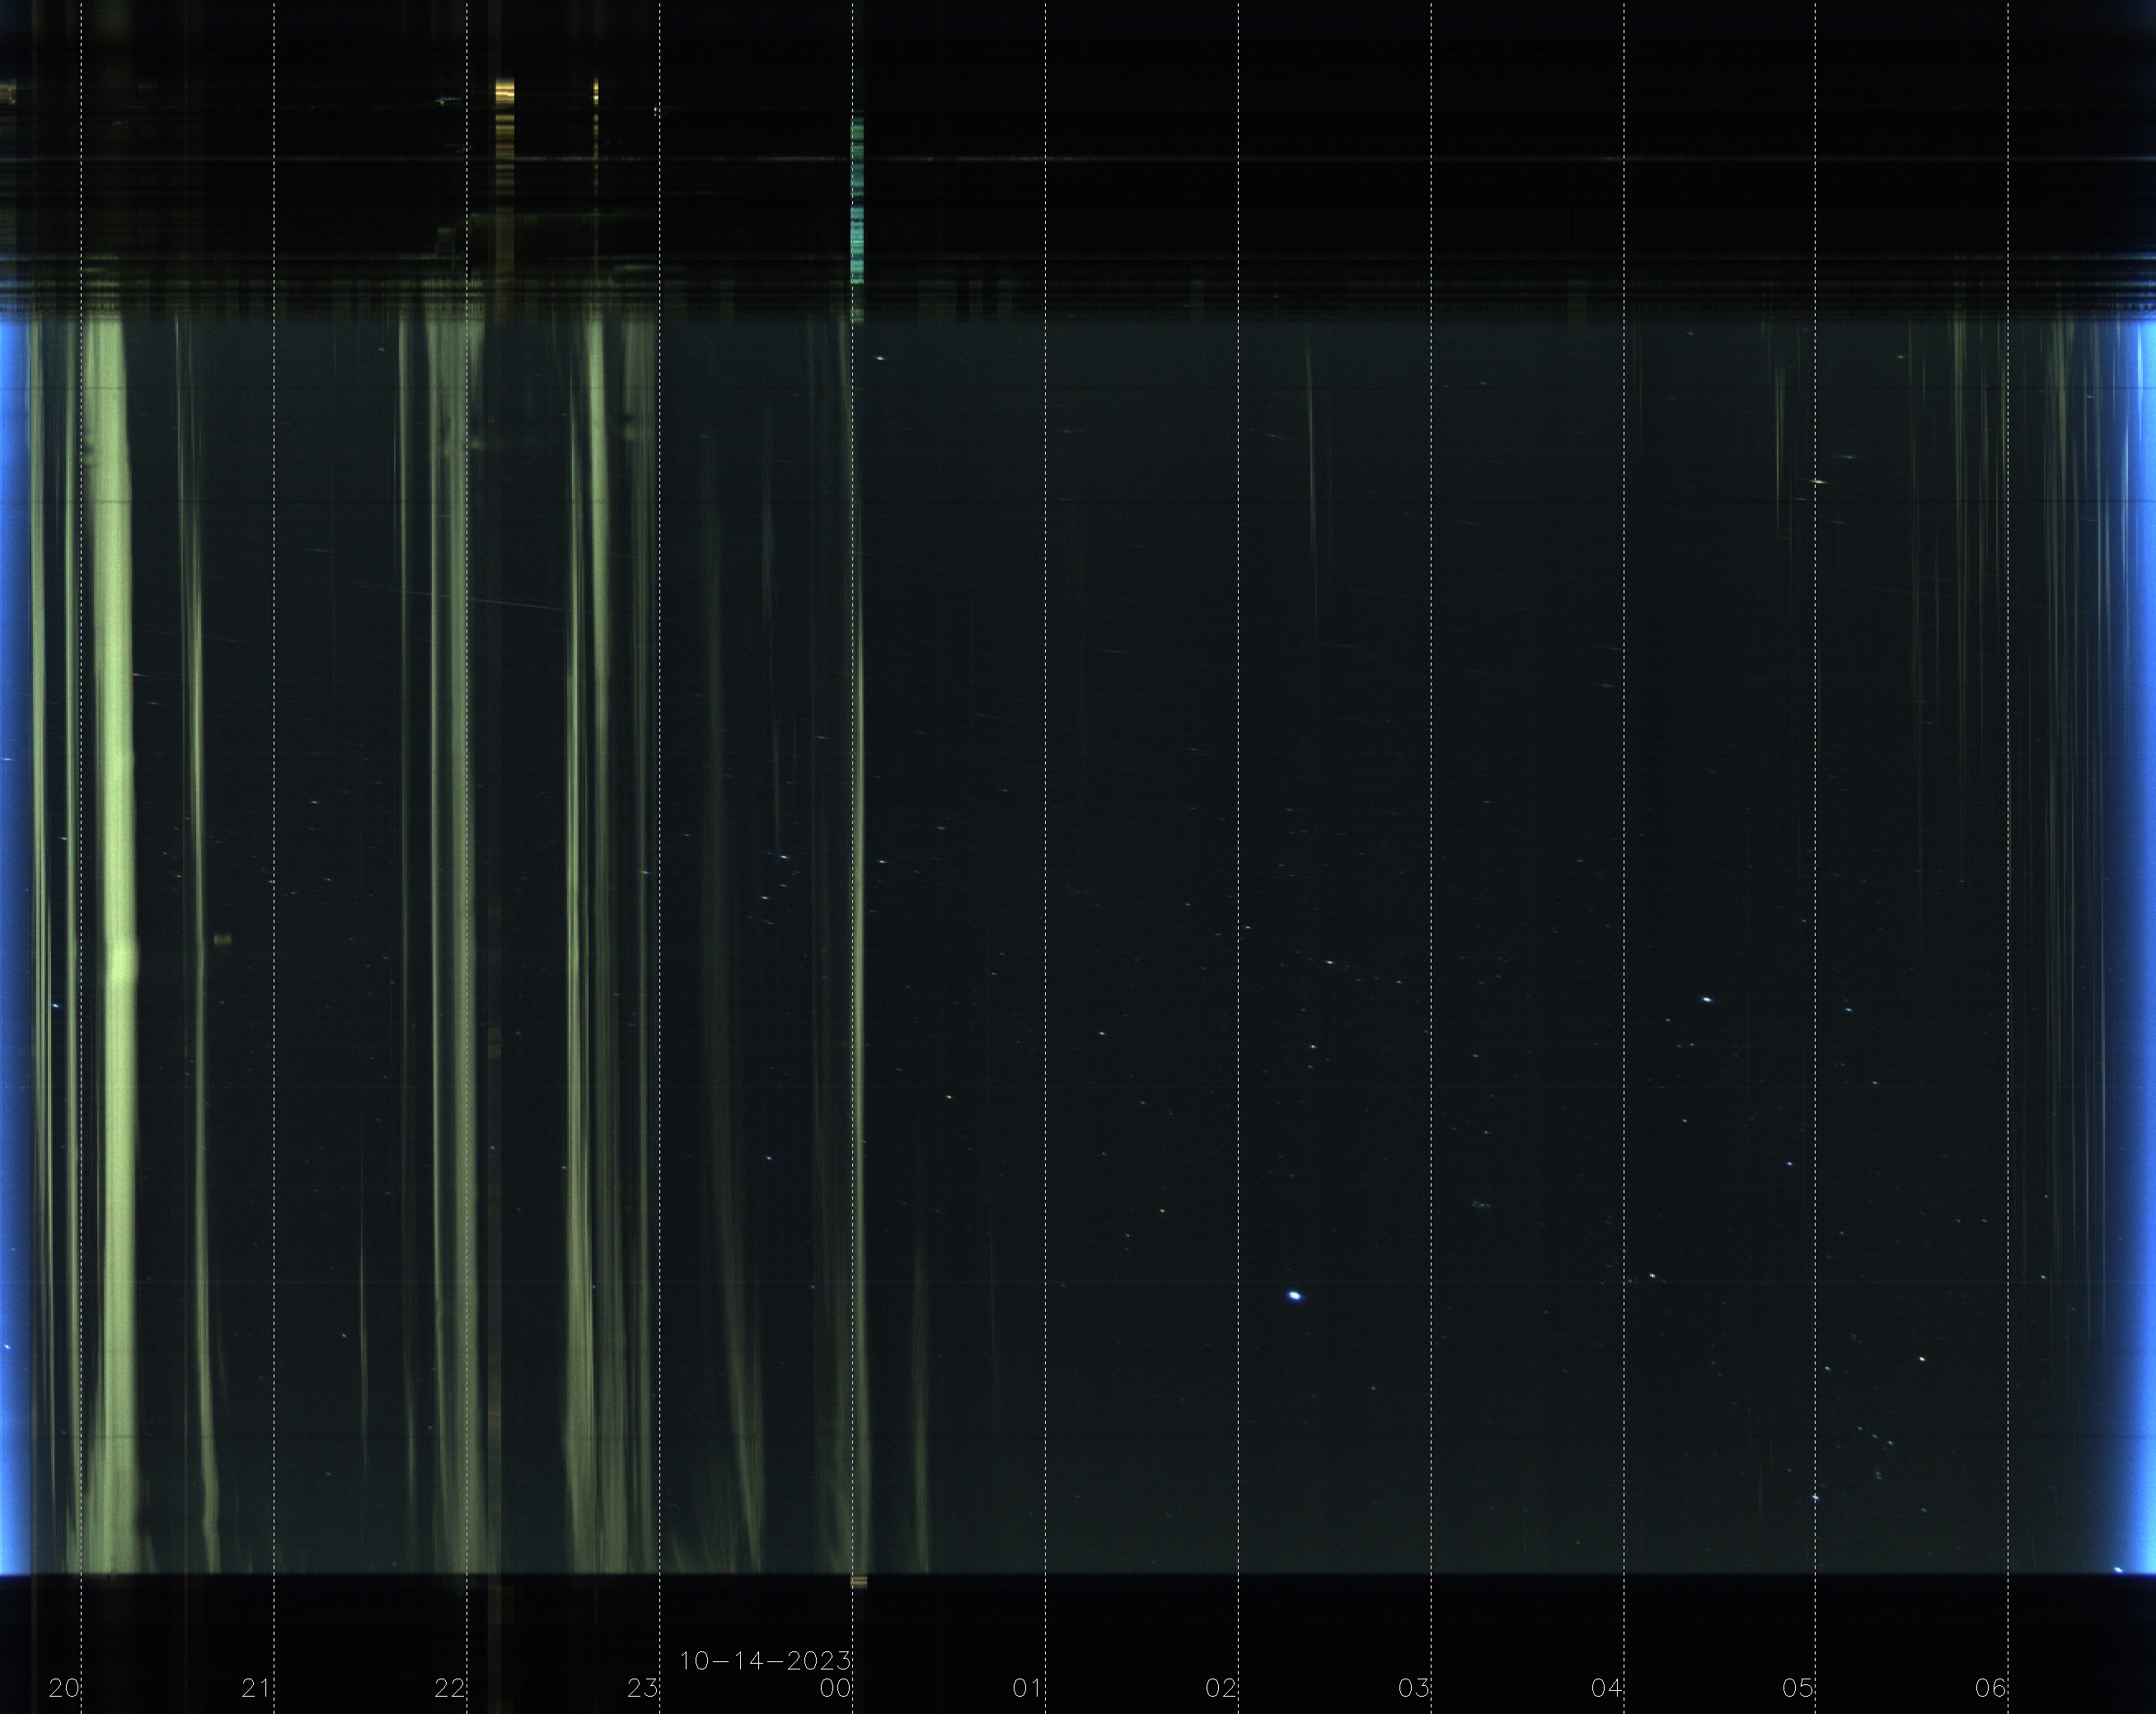Viewport: 2156px width, 1714px height.
Task: Click the 10-14-2023 date label
Action: (x=765, y=1661)
